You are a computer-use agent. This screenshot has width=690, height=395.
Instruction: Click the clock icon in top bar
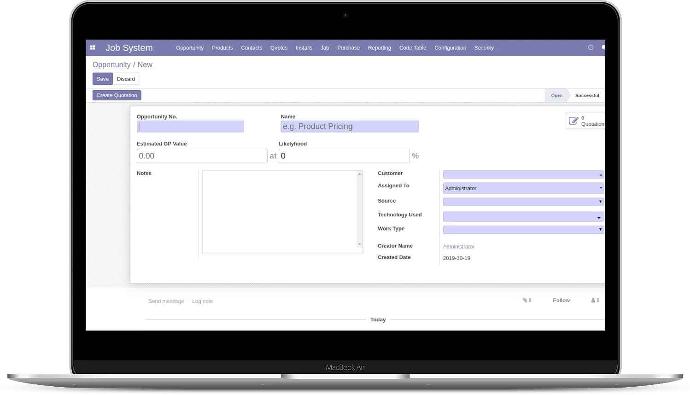[x=591, y=48]
